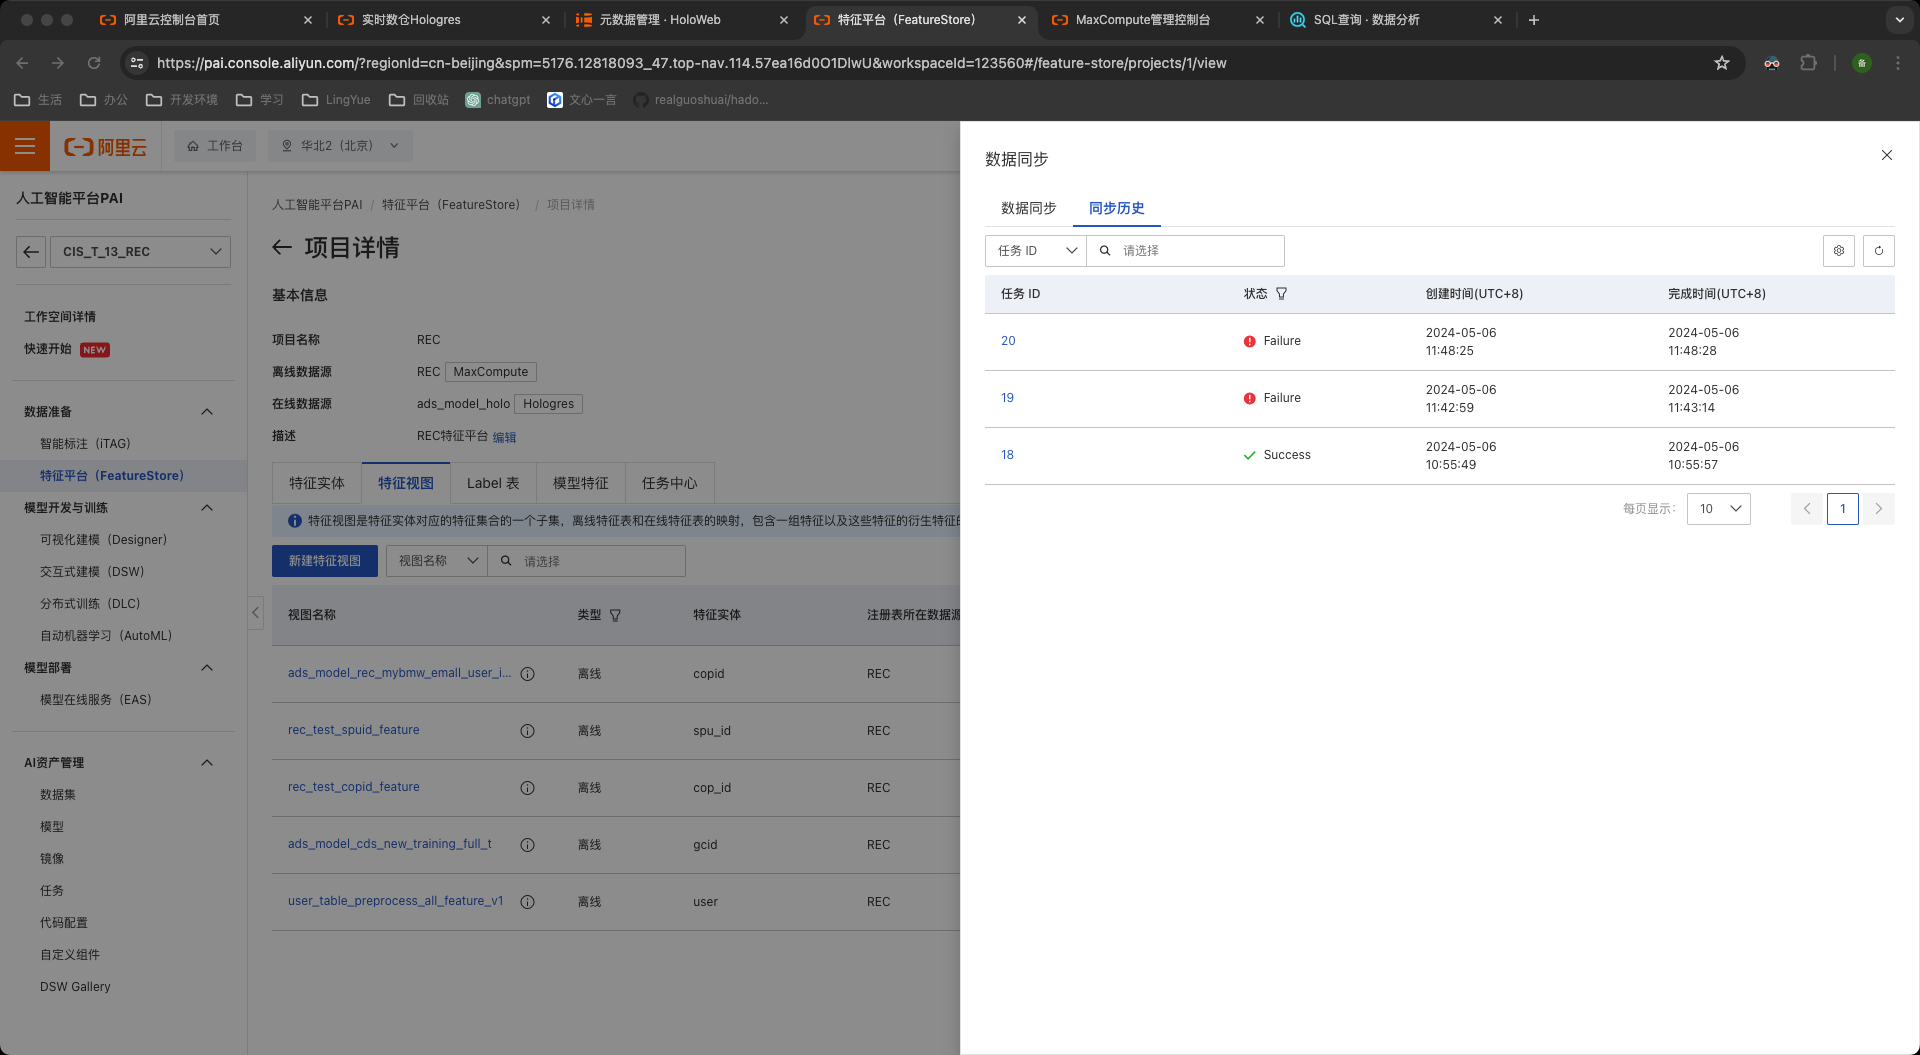Screen dimensions: 1920x1055
Task: Collapse the AI资产管理 sidebar section
Action: click(x=207, y=763)
